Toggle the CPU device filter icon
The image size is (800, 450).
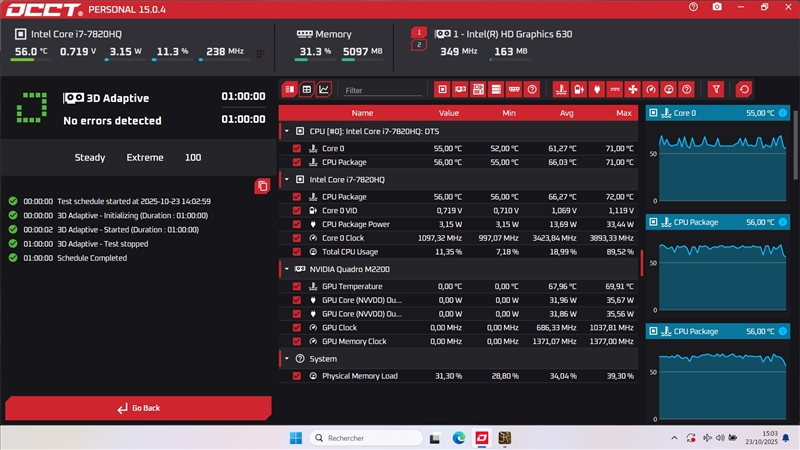(x=442, y=90)
